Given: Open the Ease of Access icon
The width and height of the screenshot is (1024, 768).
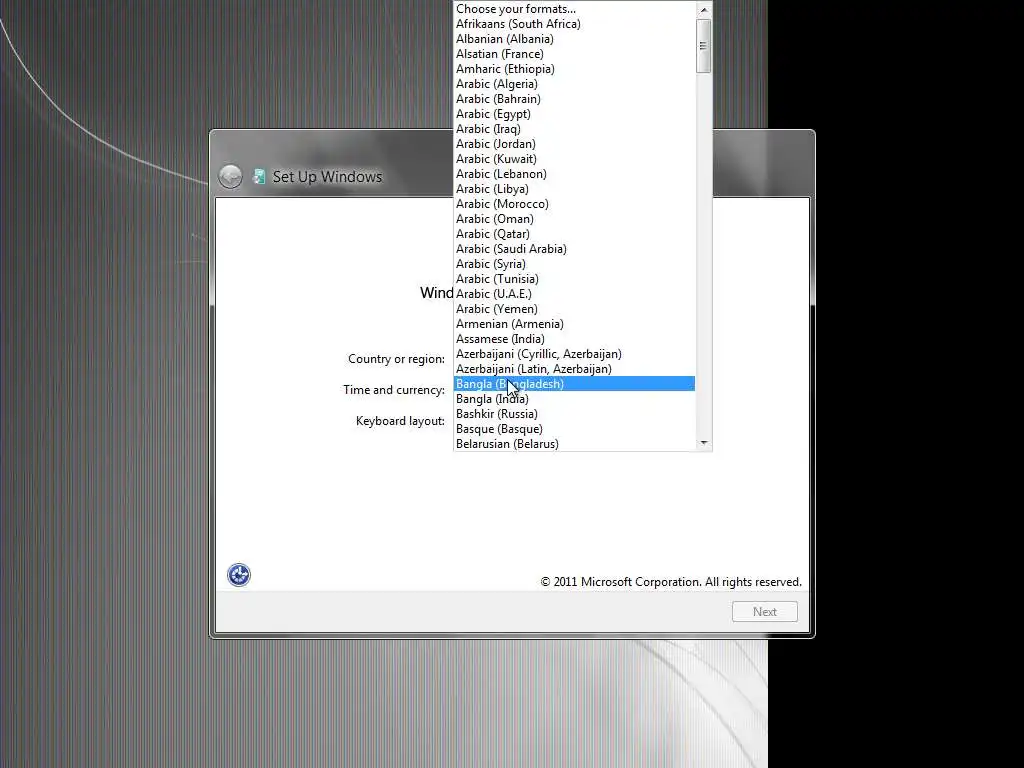Looking at the screenshot, I should pyautogui.click(x=239, y=575).
